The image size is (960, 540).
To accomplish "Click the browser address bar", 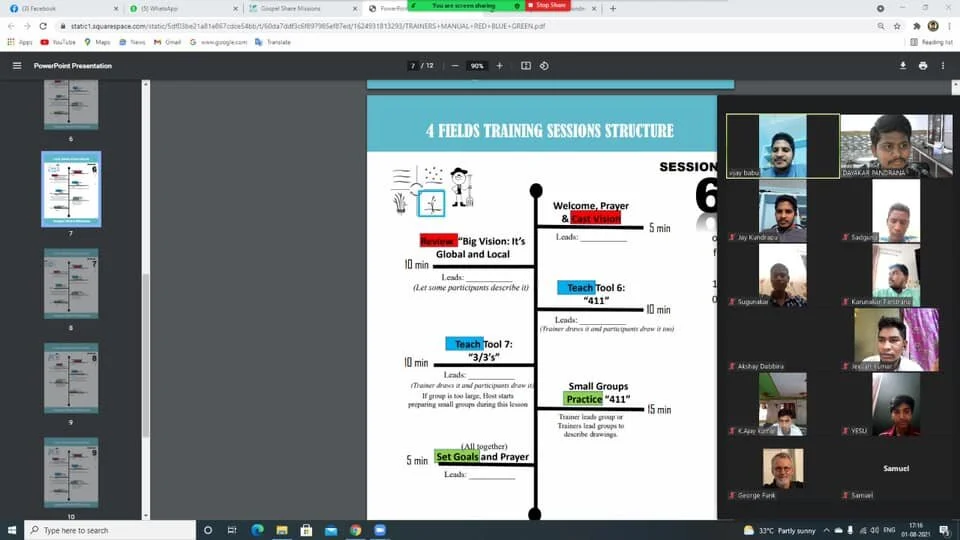I will coord(465,26).
